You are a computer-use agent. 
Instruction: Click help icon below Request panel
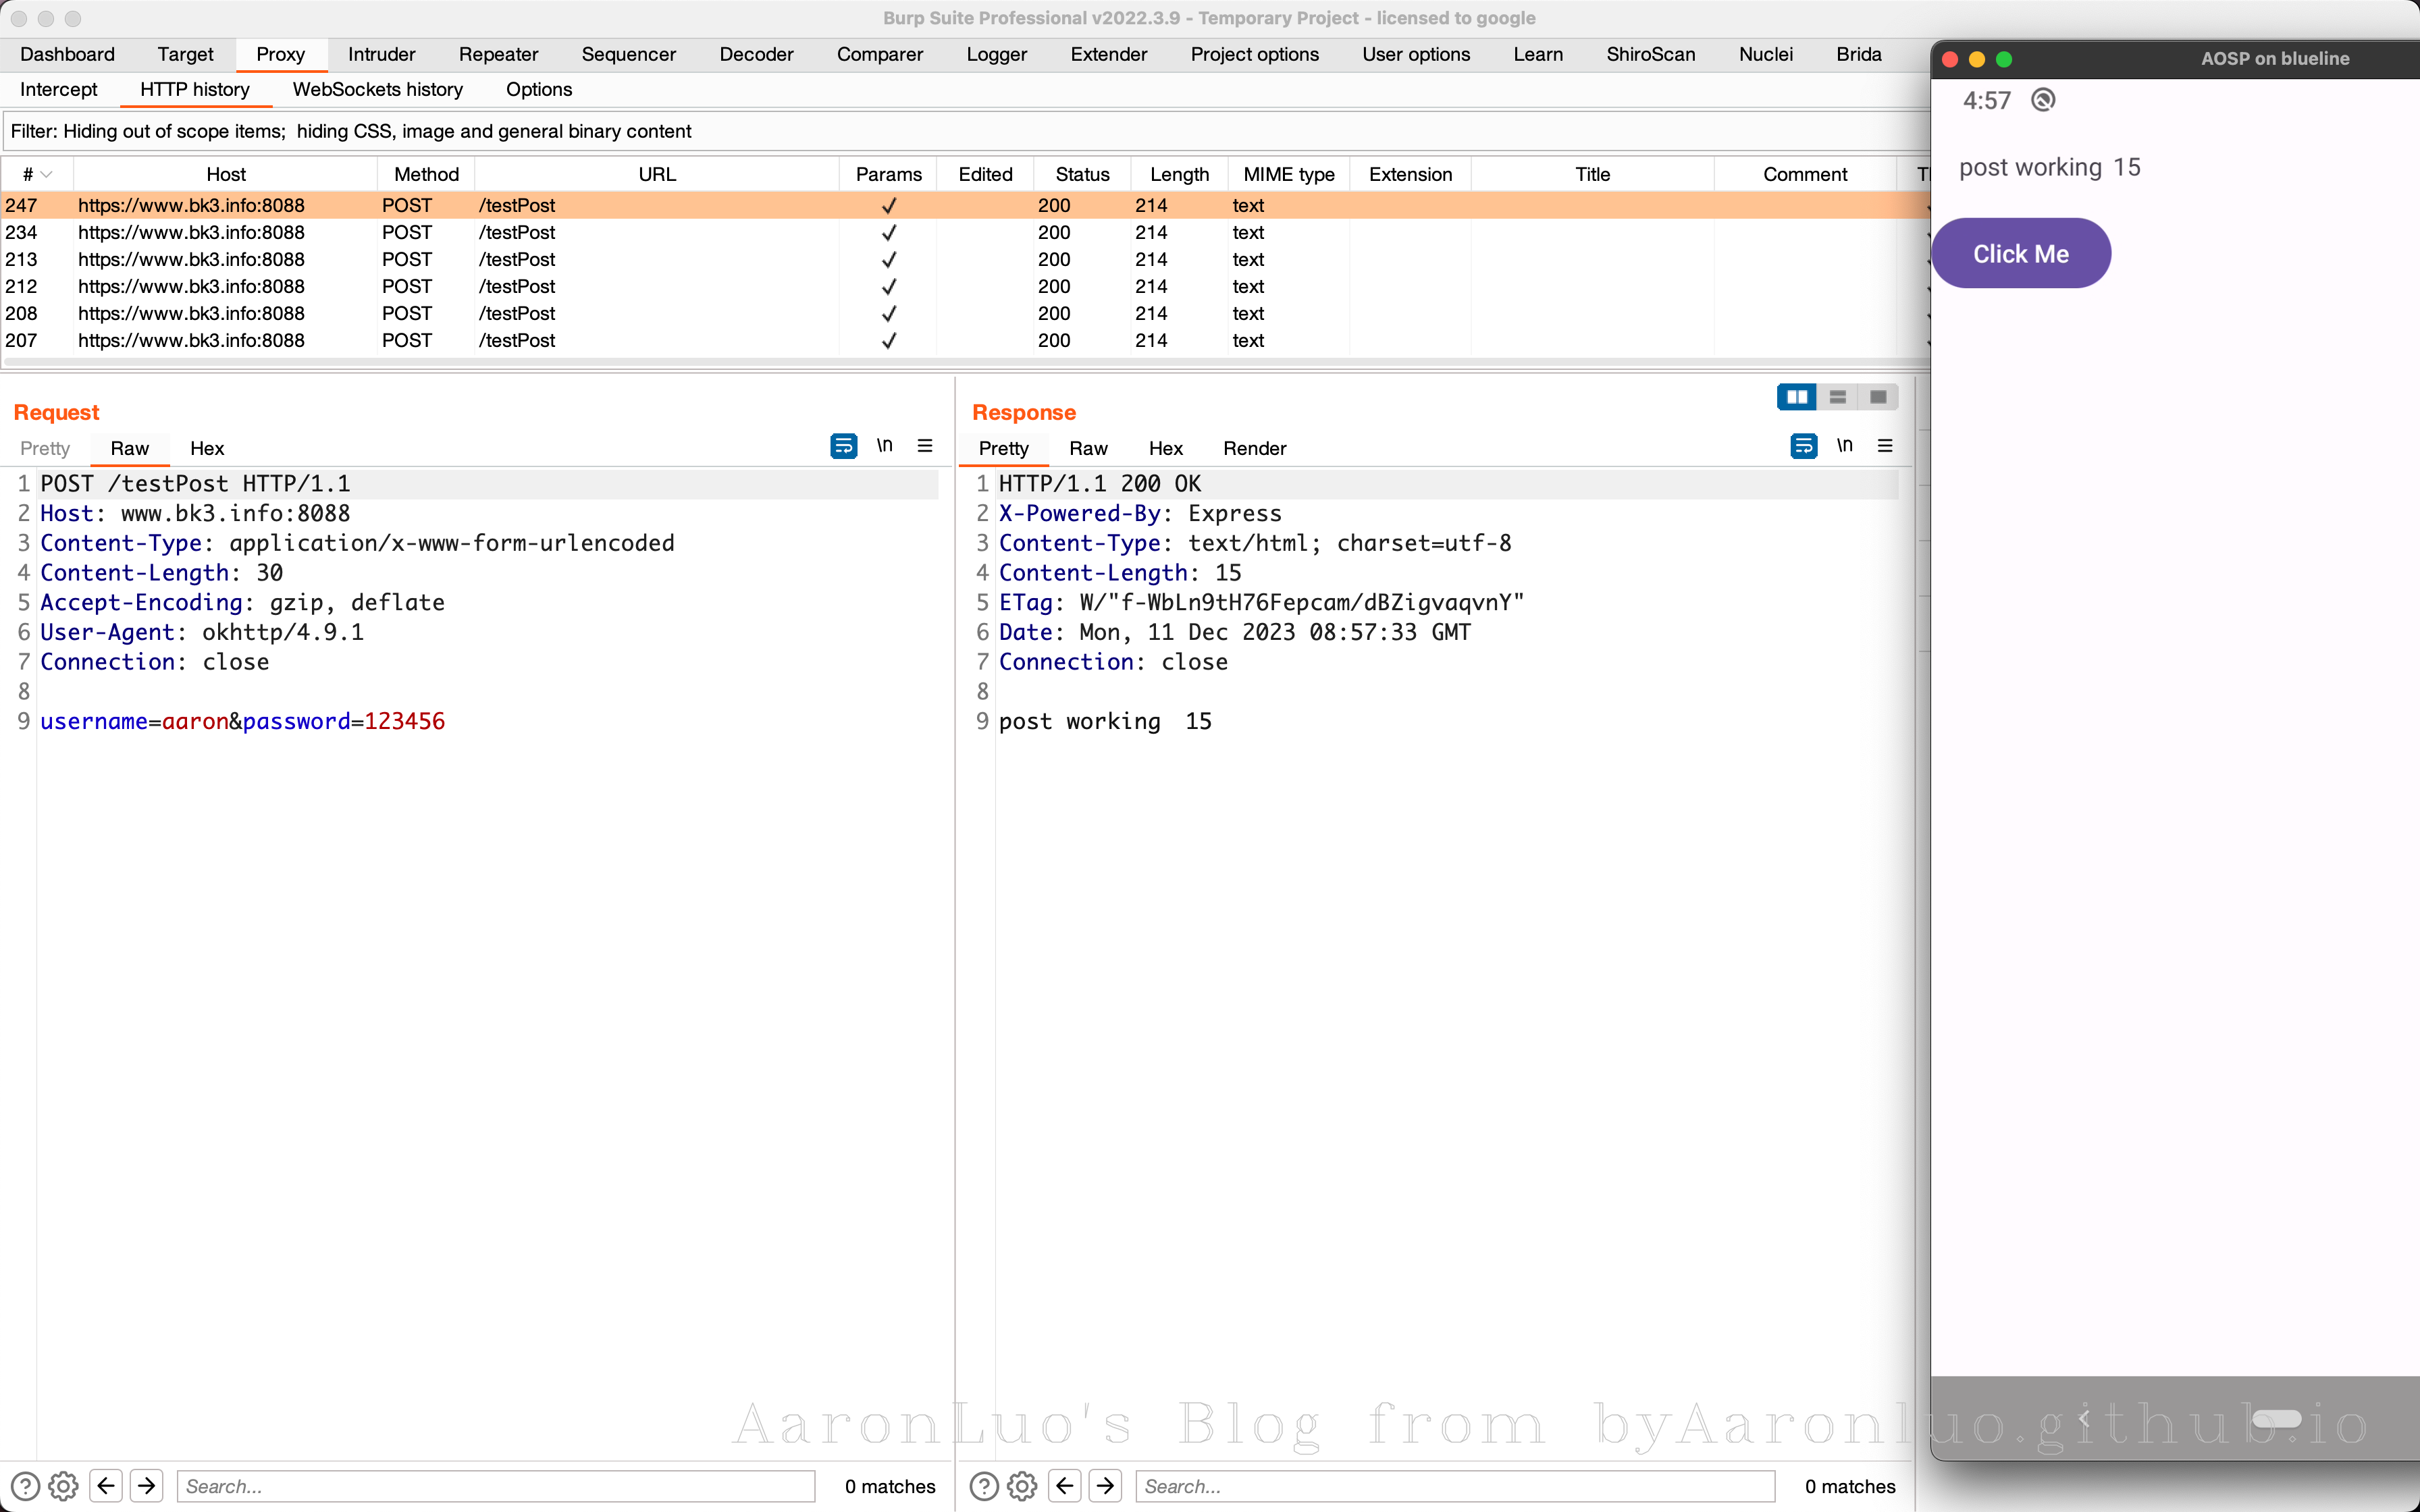[25, 1486]
